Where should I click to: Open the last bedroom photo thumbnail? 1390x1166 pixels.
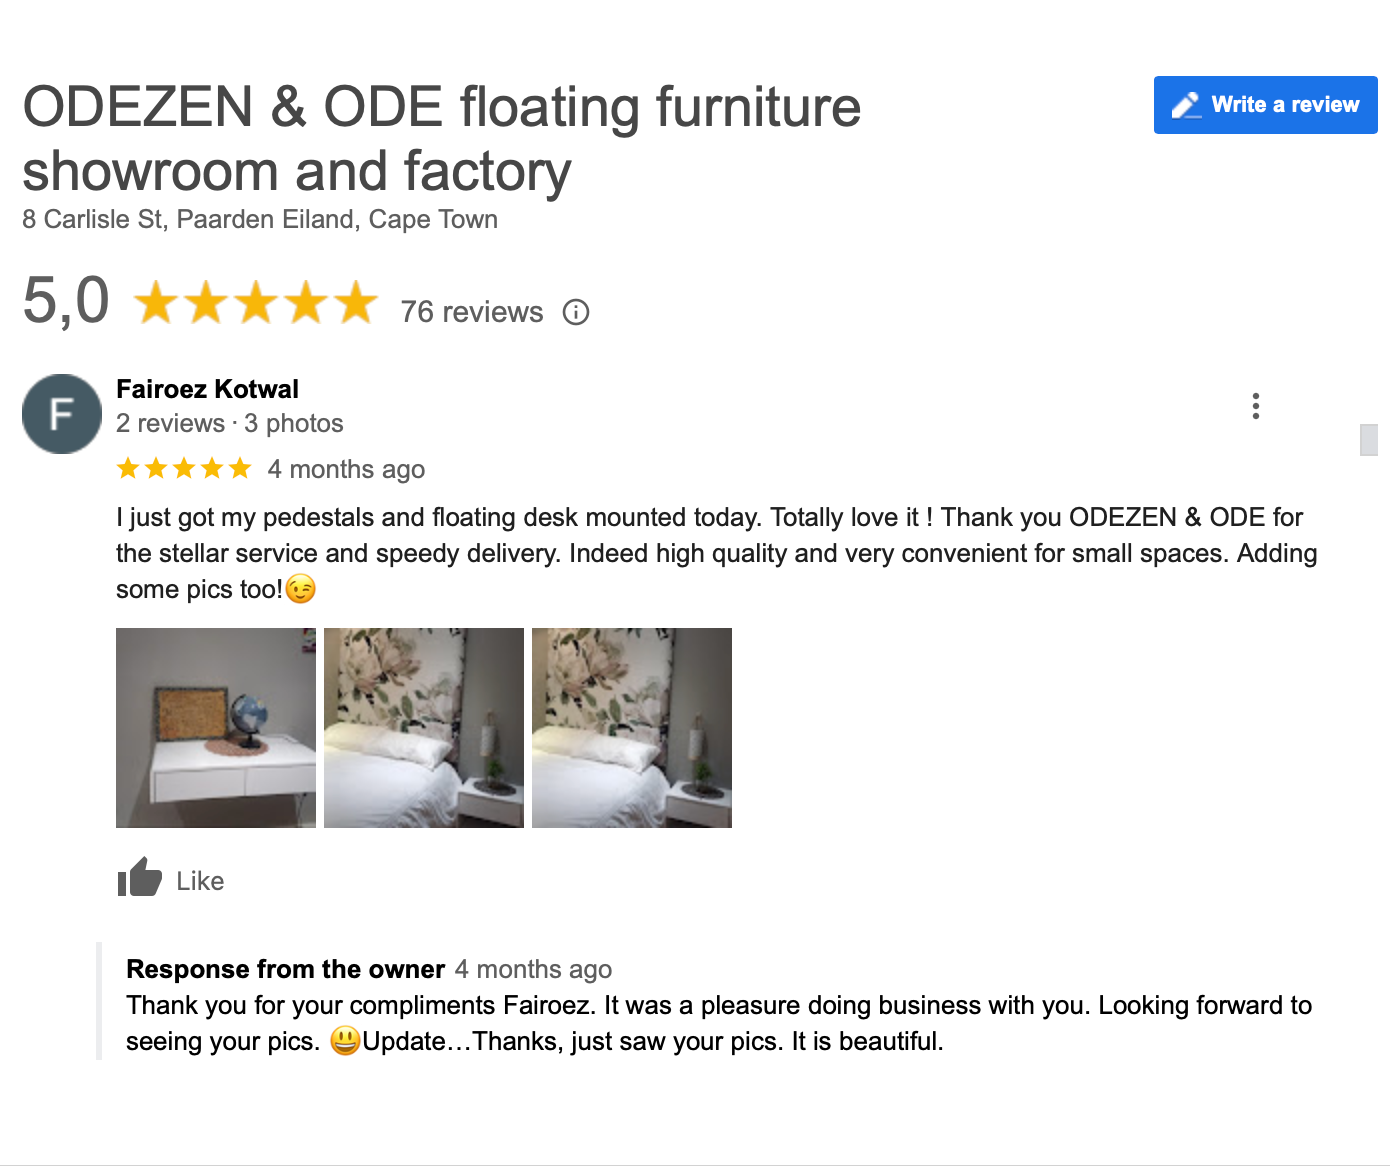coord(632,728)
